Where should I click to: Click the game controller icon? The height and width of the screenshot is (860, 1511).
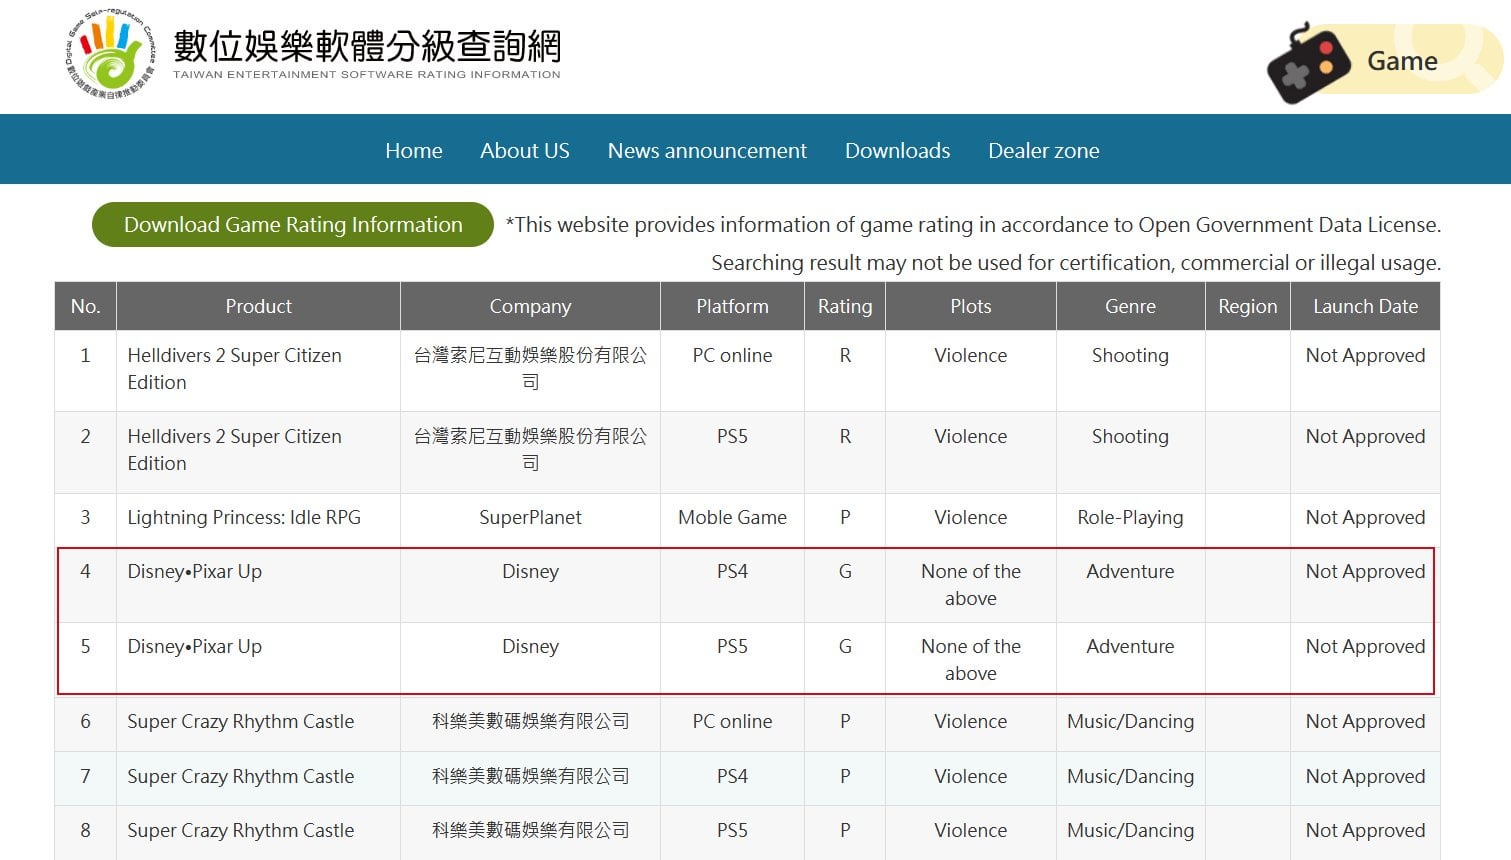(x=1307, y=64)
